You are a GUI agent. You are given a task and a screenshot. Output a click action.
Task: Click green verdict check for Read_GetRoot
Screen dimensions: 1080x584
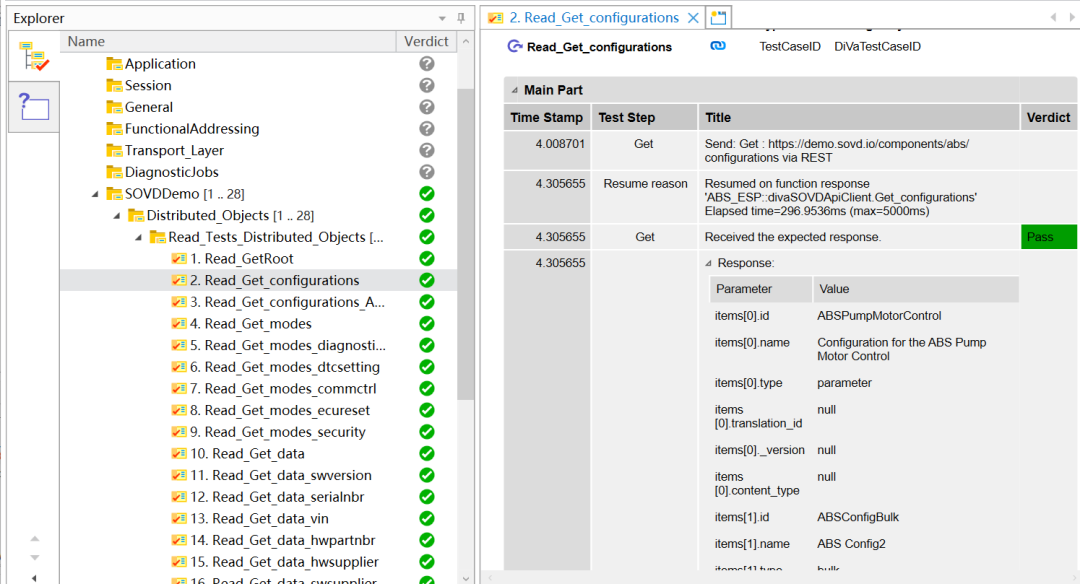pyautogui.click(x=427, y=259)
